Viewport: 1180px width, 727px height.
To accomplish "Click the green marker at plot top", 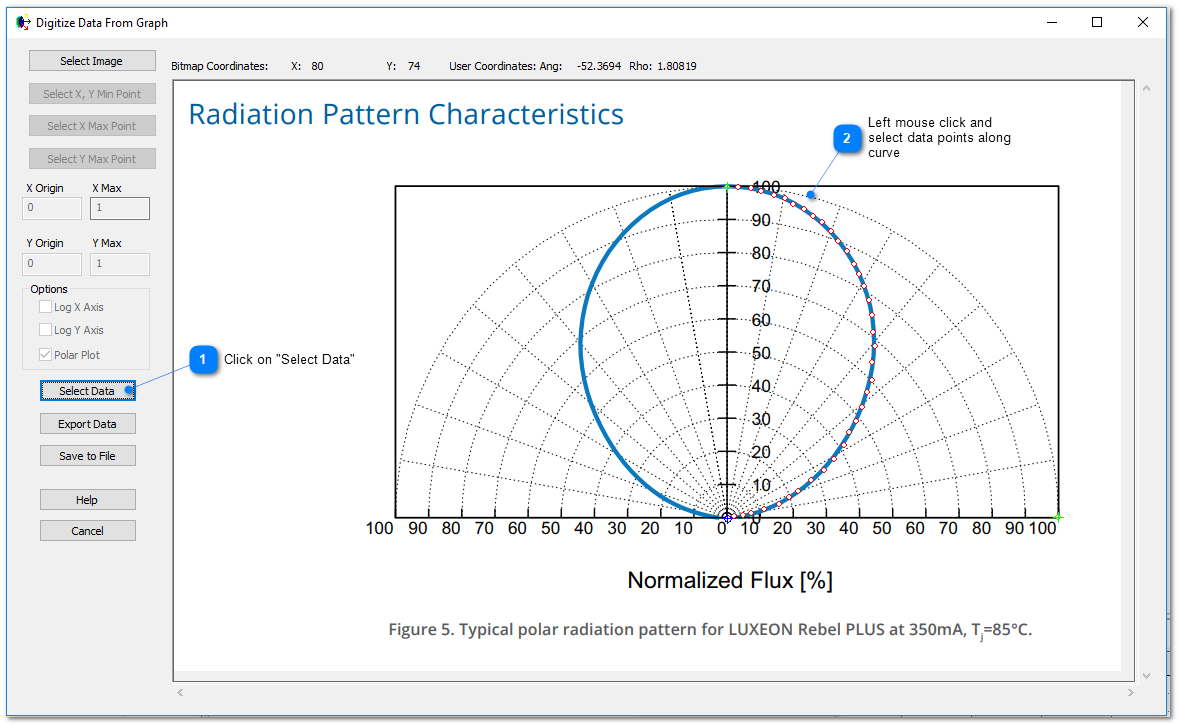I will coord(727,186).
